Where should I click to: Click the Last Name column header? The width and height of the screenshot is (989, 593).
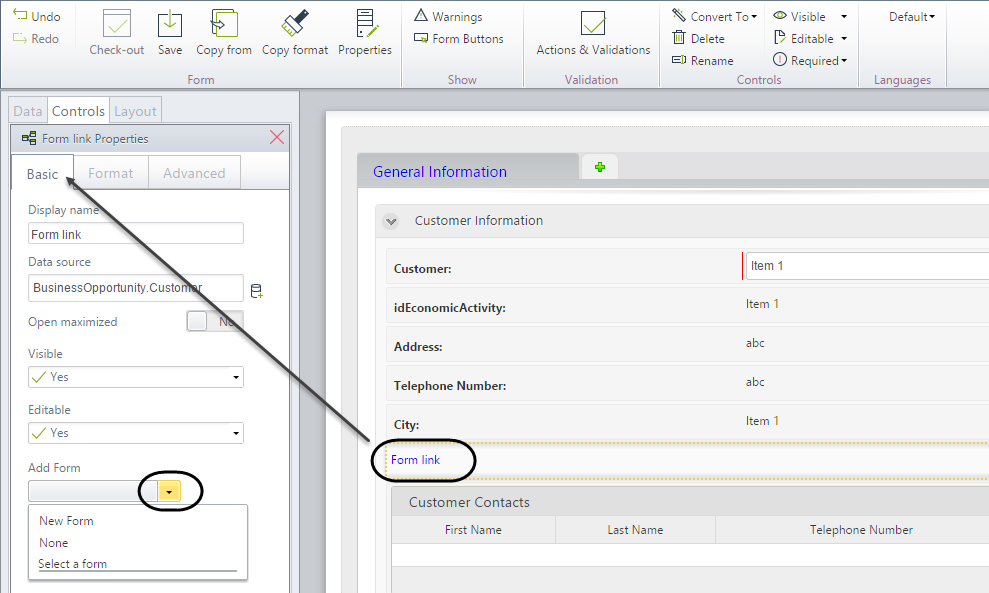coord(635,530)
